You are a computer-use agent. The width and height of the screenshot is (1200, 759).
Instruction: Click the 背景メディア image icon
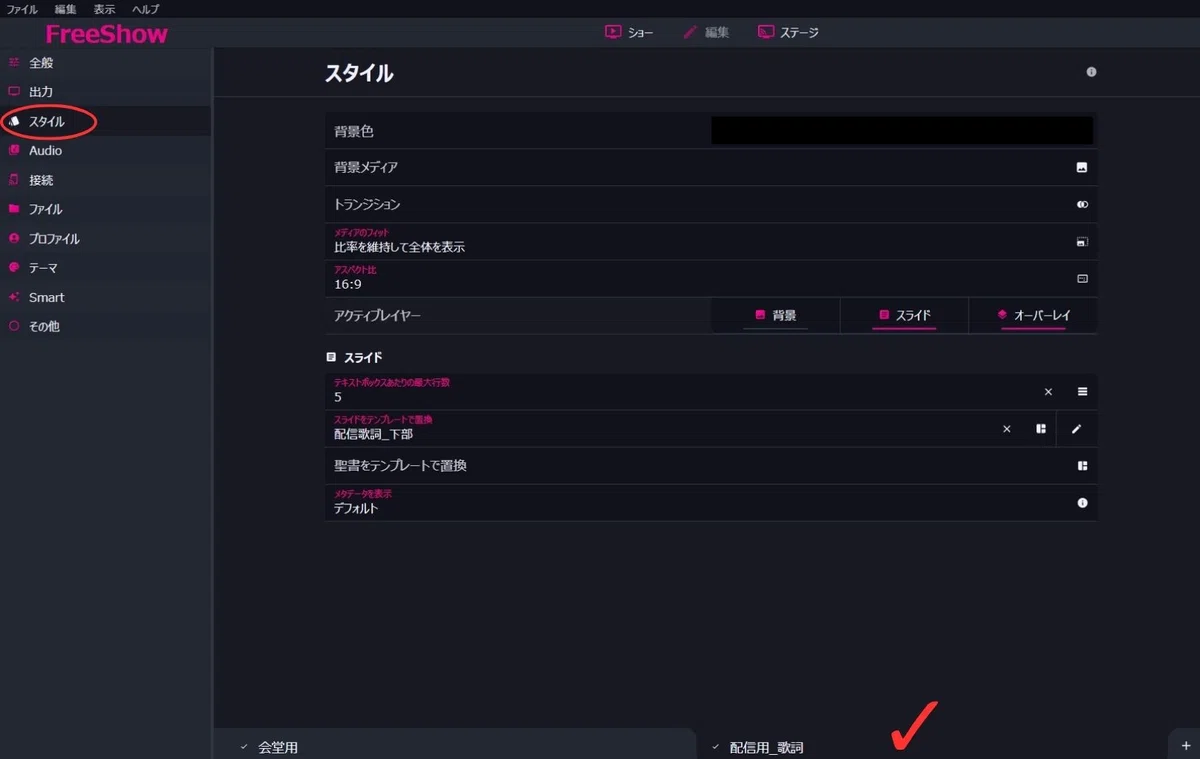click(1082, 167)
